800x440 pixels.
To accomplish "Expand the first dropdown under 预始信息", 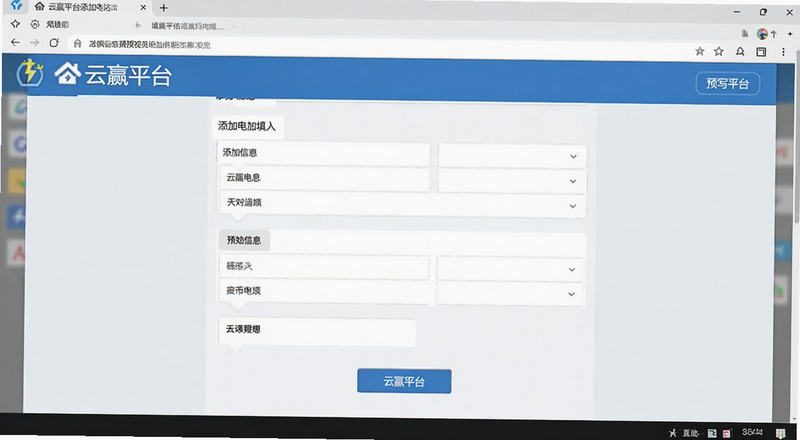I will (x=510, y=268).
